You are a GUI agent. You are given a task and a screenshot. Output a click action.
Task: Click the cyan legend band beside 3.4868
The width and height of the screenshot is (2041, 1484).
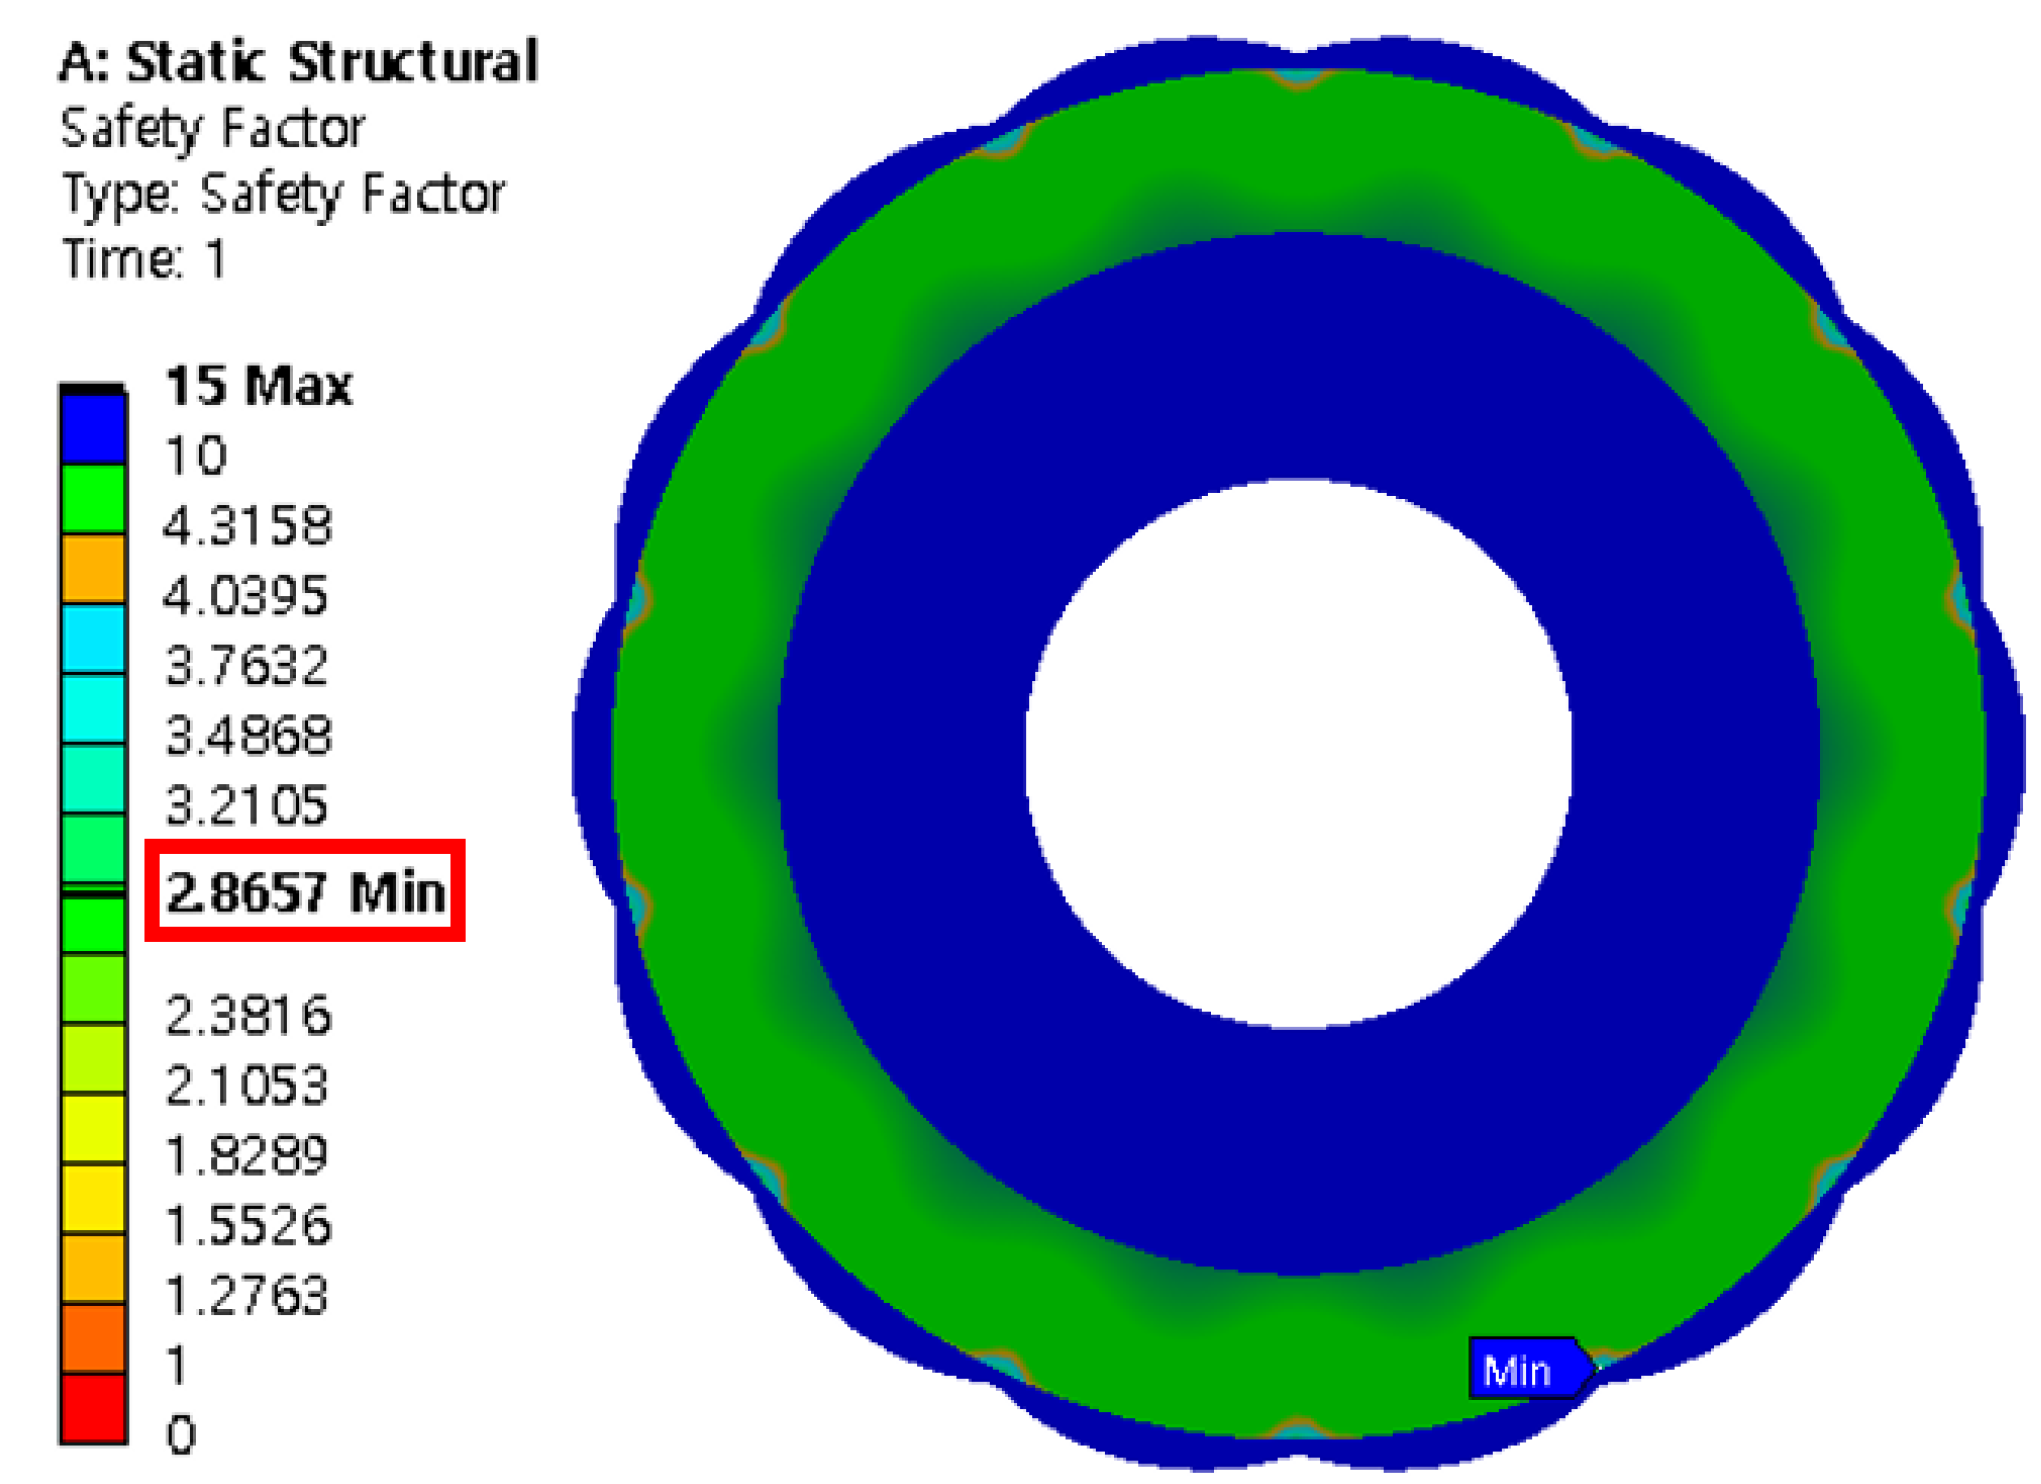(93, 709)
